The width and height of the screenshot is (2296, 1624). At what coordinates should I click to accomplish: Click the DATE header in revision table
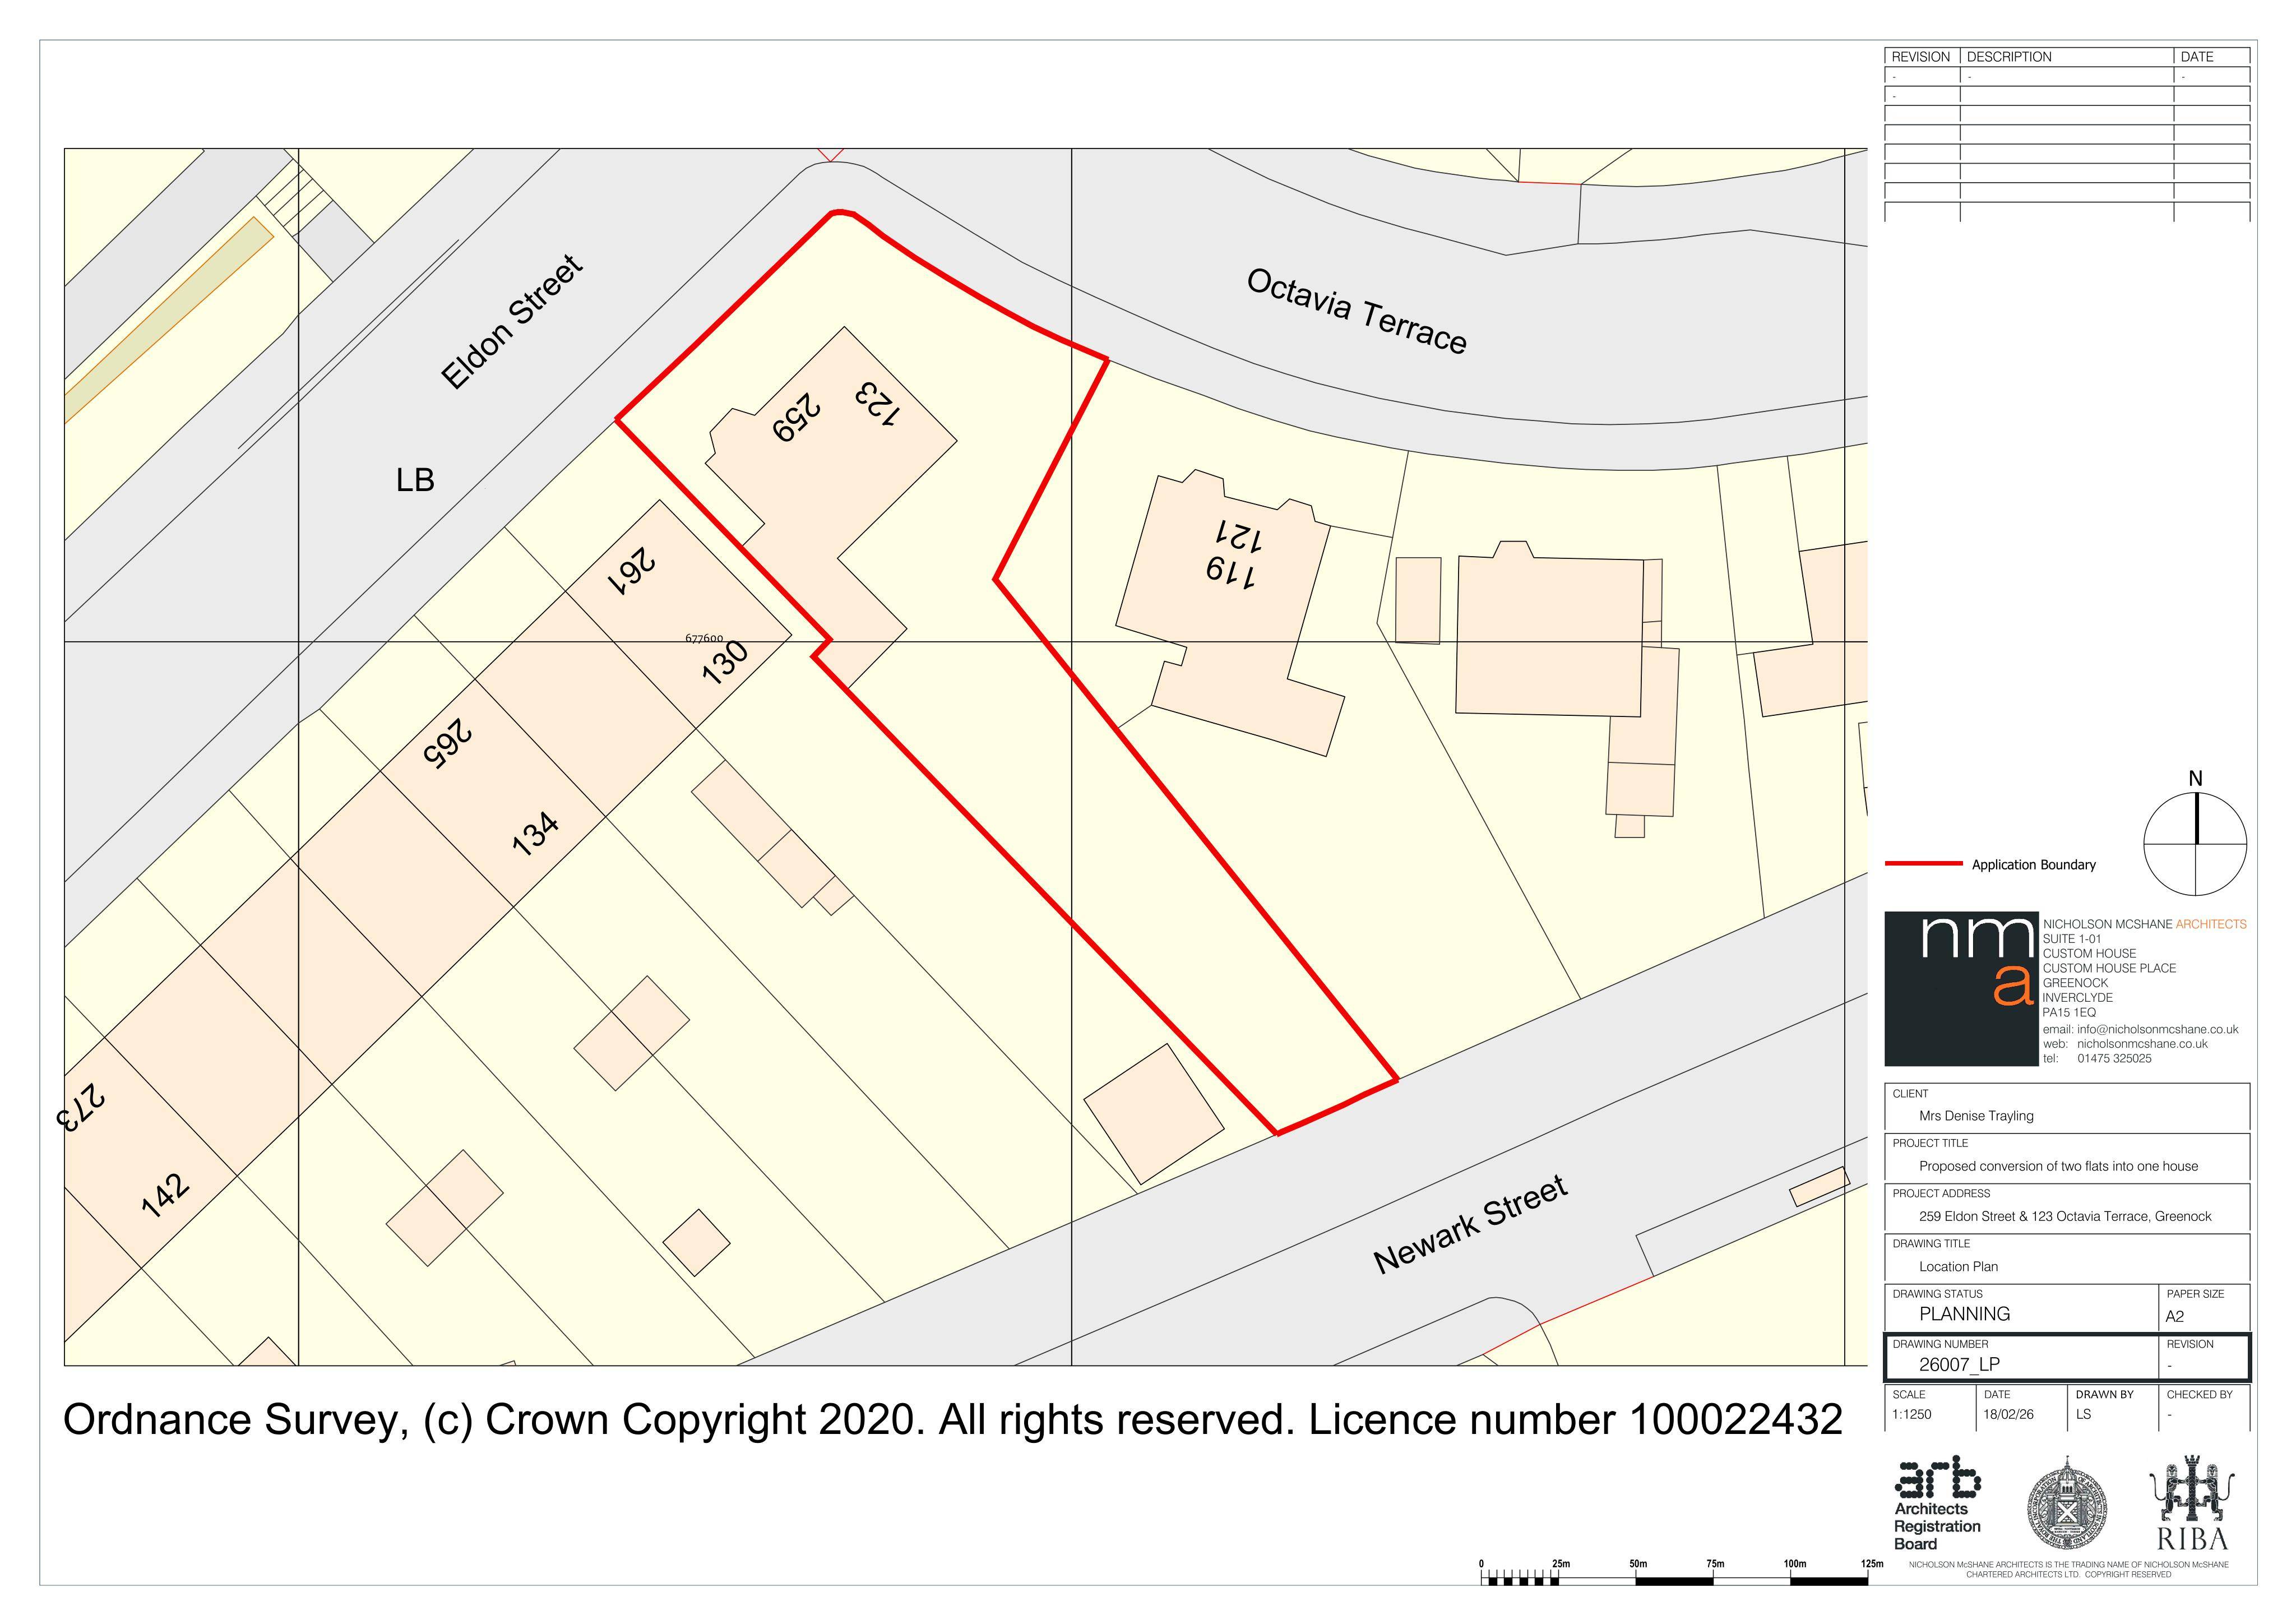tap(2196, 57)
